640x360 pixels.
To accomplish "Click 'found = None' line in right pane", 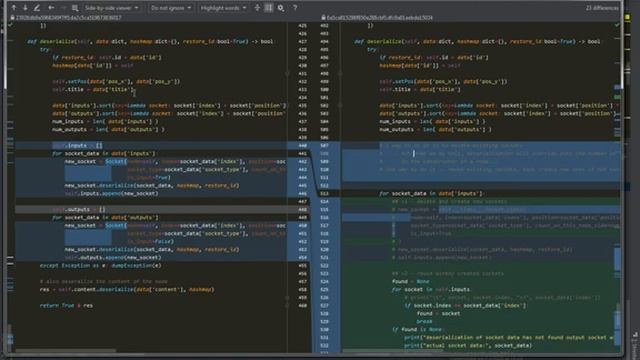I will [410, 281].
